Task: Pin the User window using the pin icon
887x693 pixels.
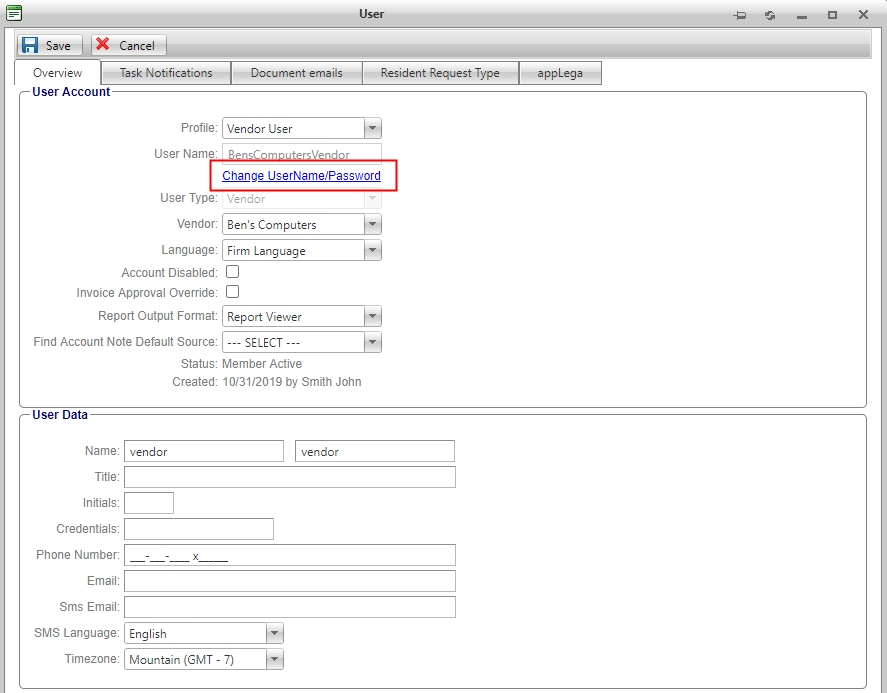Action: tap(741, 14)
